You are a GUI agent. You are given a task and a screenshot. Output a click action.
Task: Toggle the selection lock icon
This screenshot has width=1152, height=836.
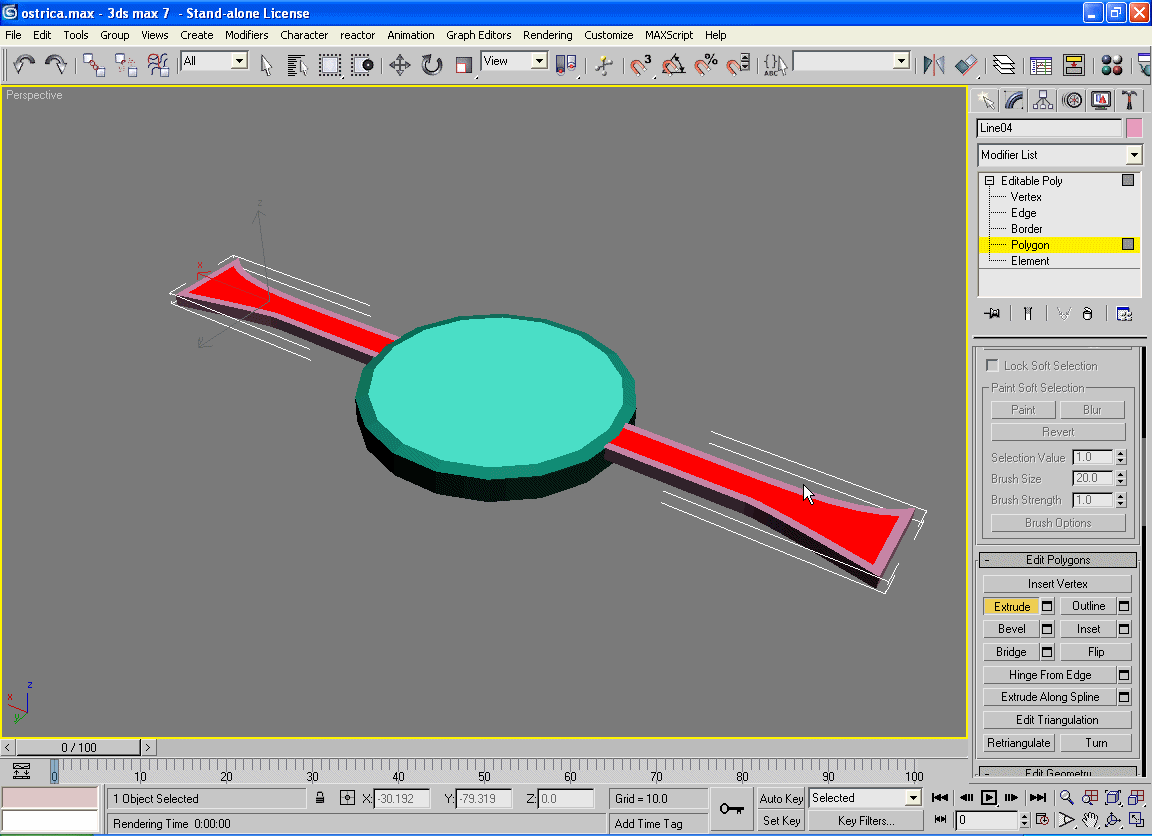(x=320, y=798)
